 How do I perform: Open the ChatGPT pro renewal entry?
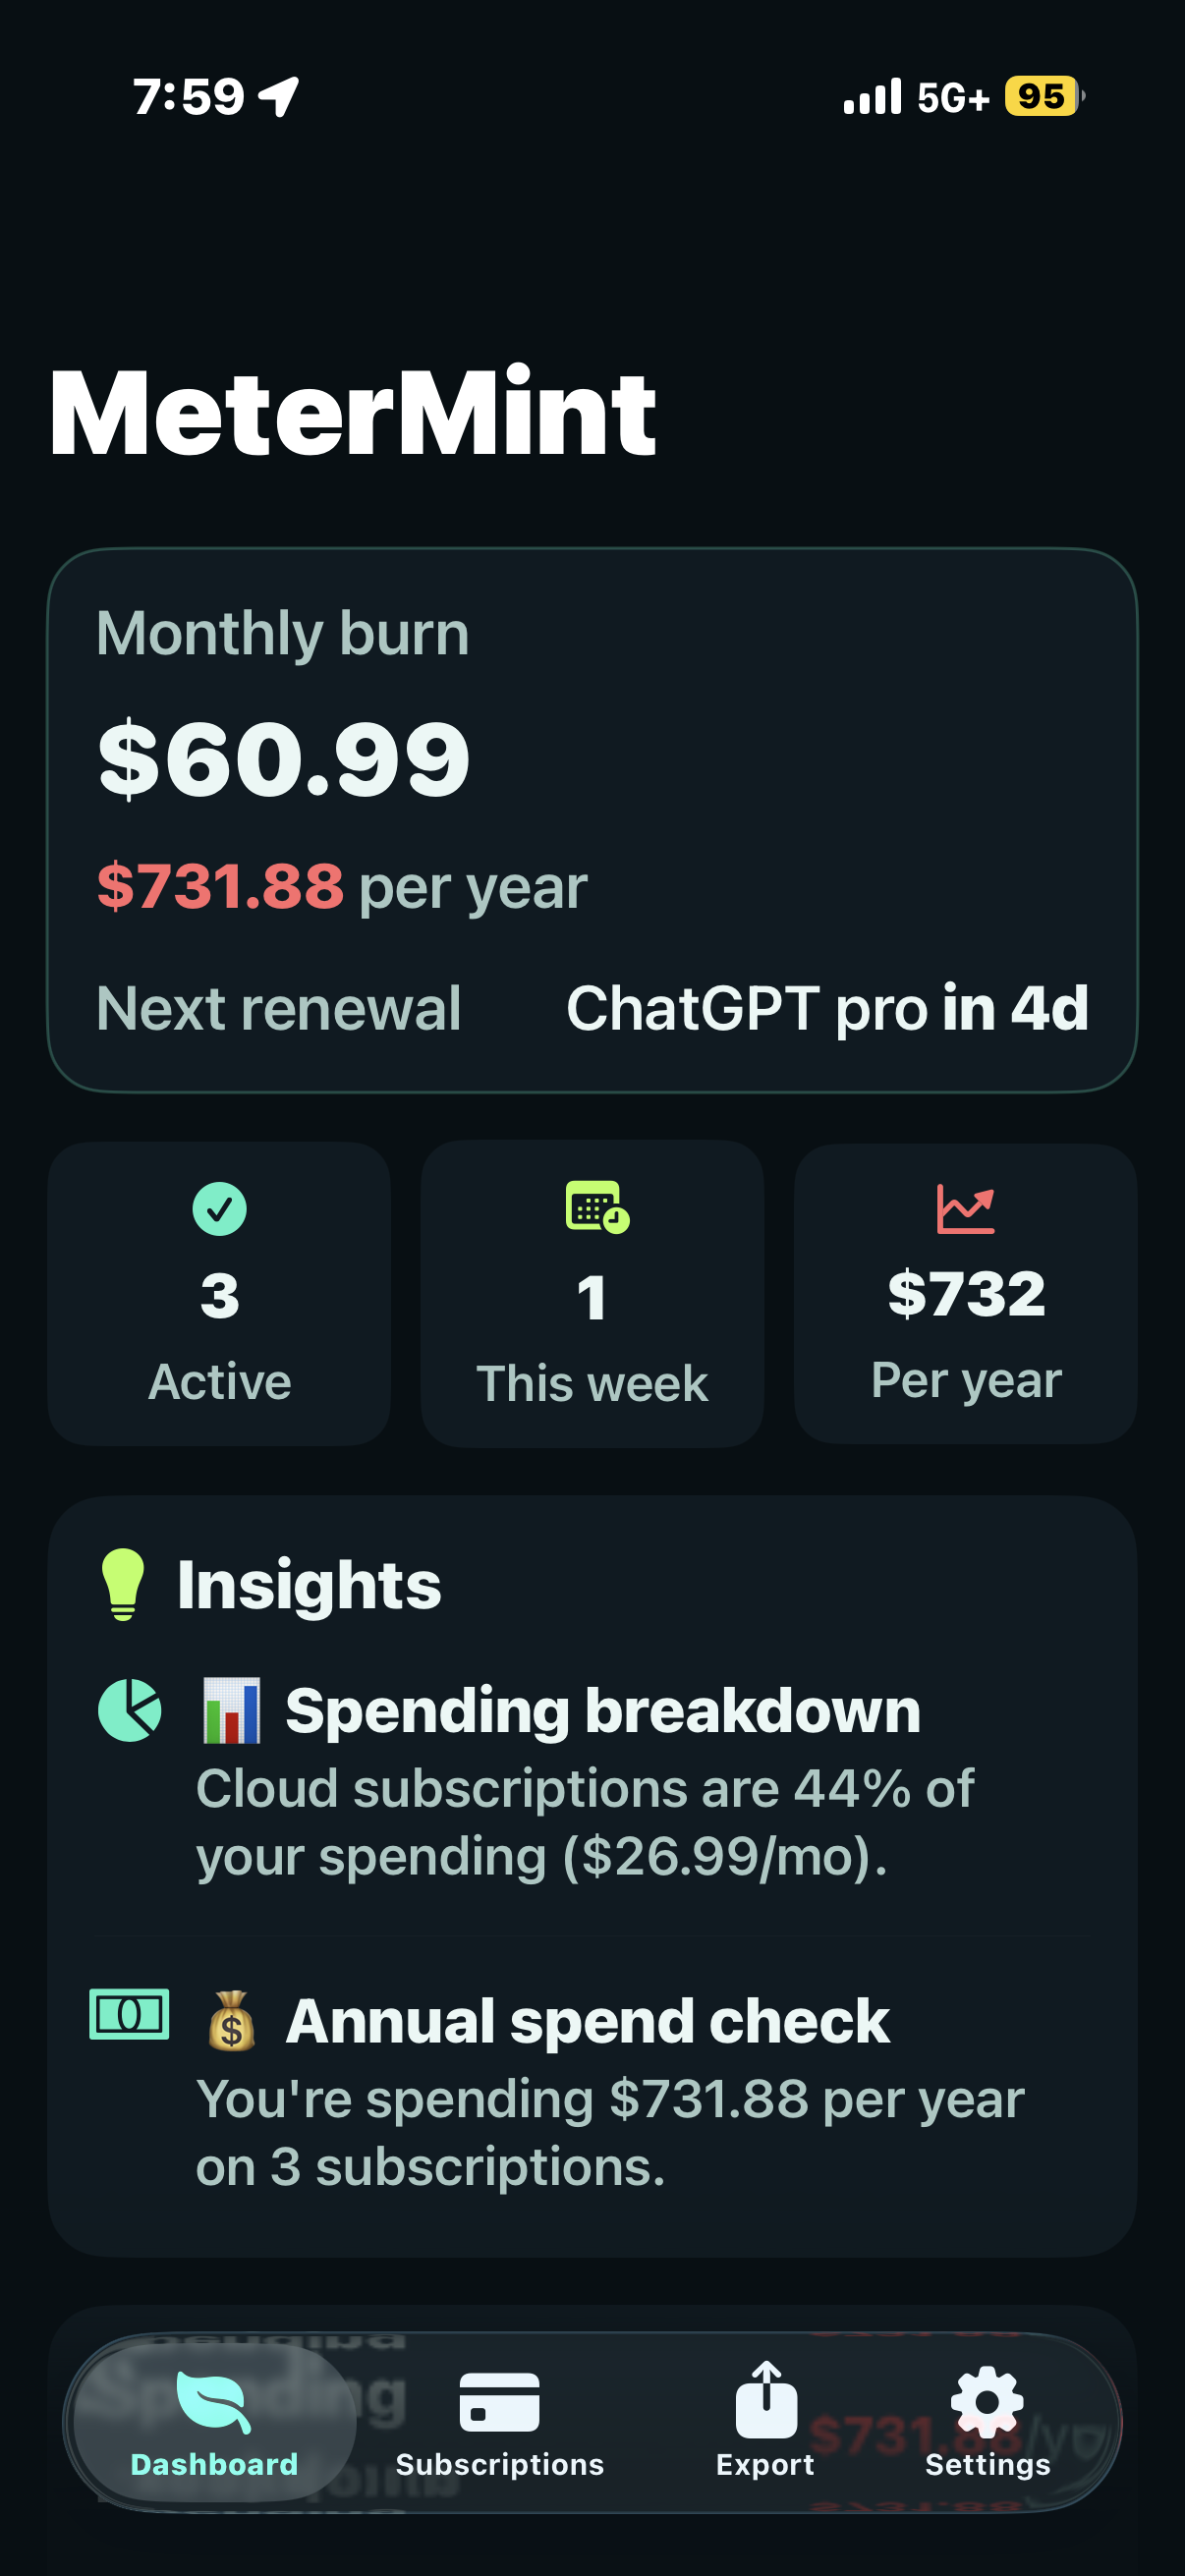tap(827, 1008)
